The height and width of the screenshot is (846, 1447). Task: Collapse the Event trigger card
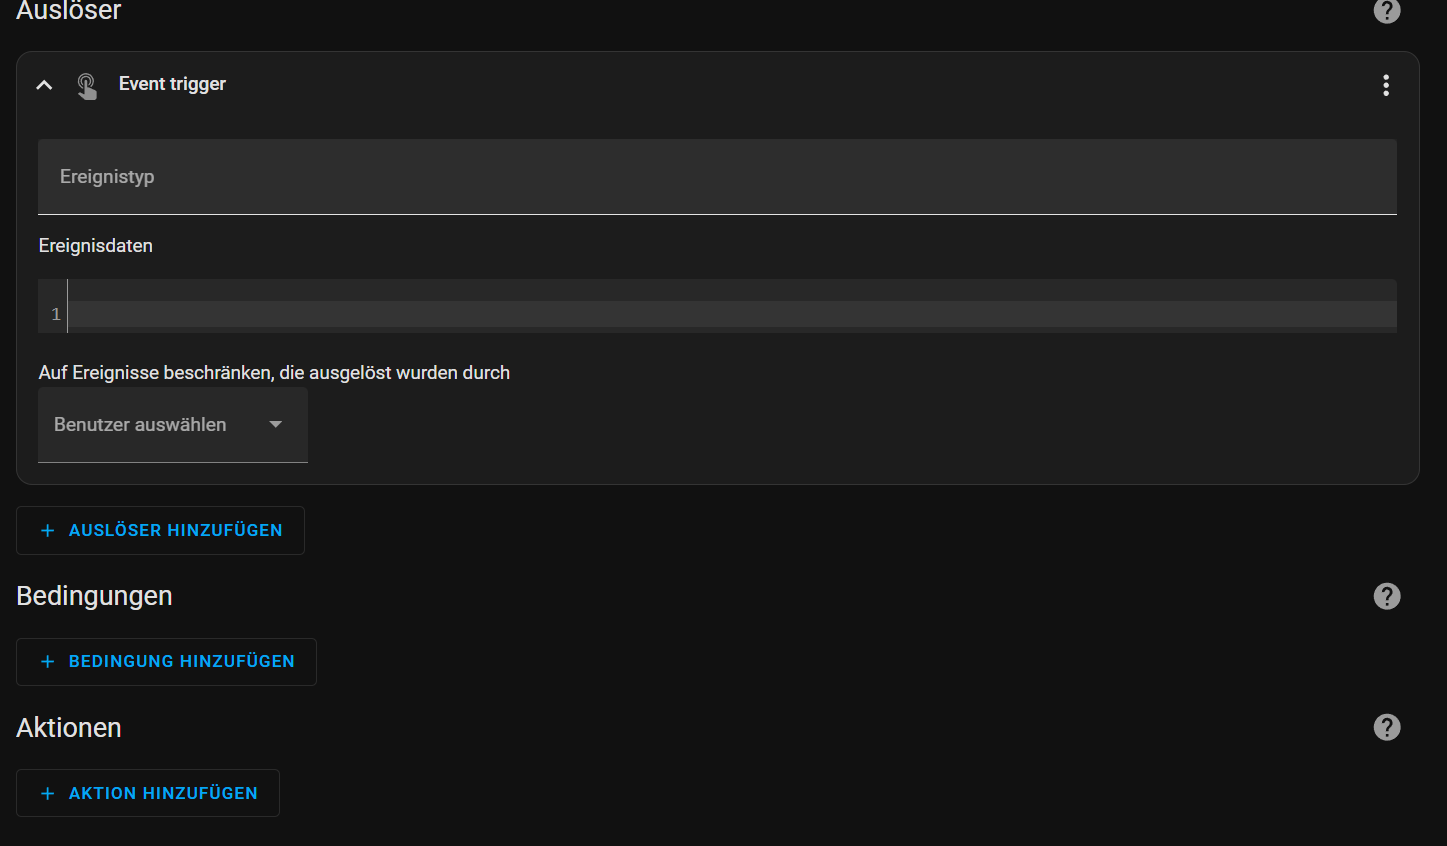click(x=44, y=85)
